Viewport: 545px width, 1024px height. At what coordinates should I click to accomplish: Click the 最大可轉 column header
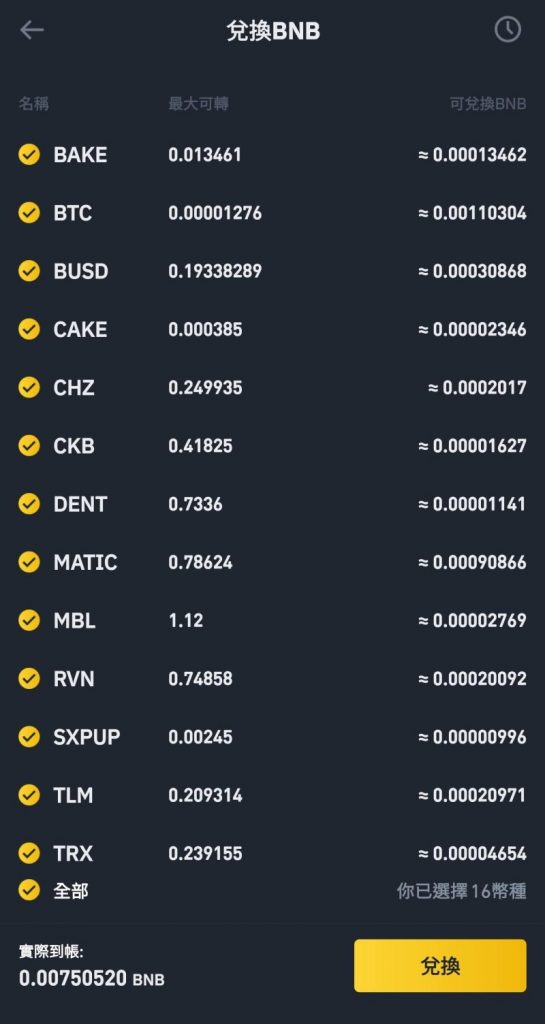198,103
